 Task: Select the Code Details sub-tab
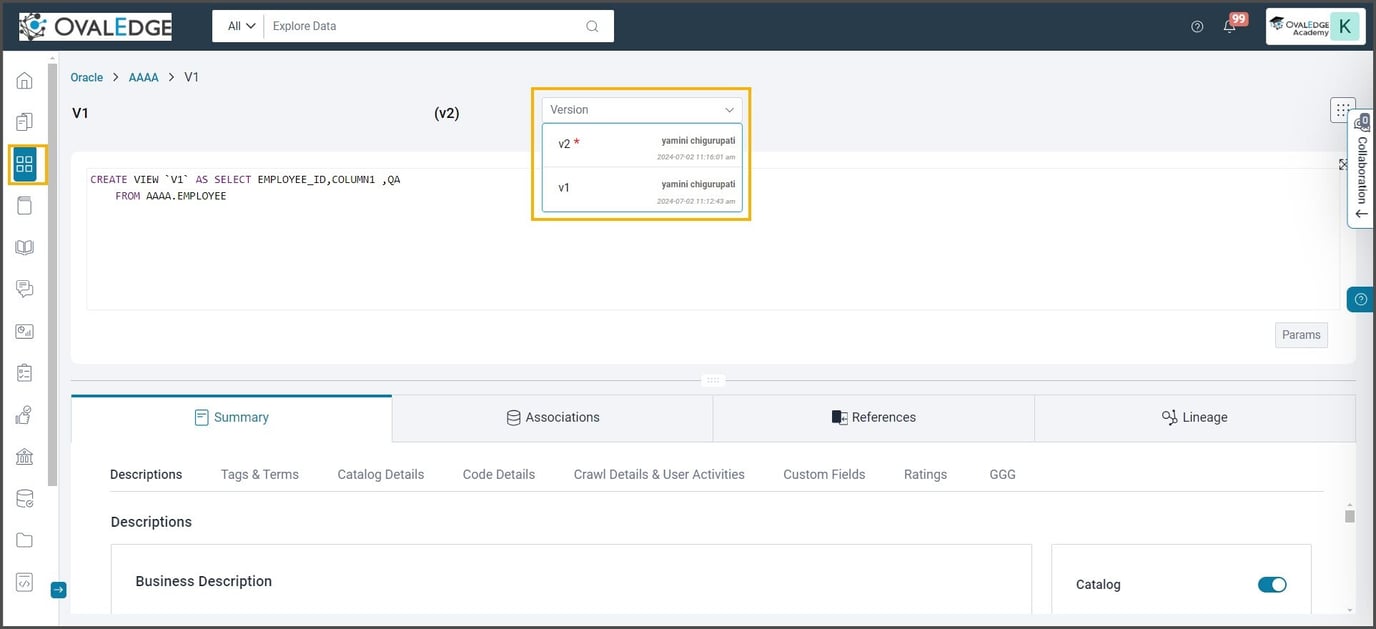tap(499, 474)
